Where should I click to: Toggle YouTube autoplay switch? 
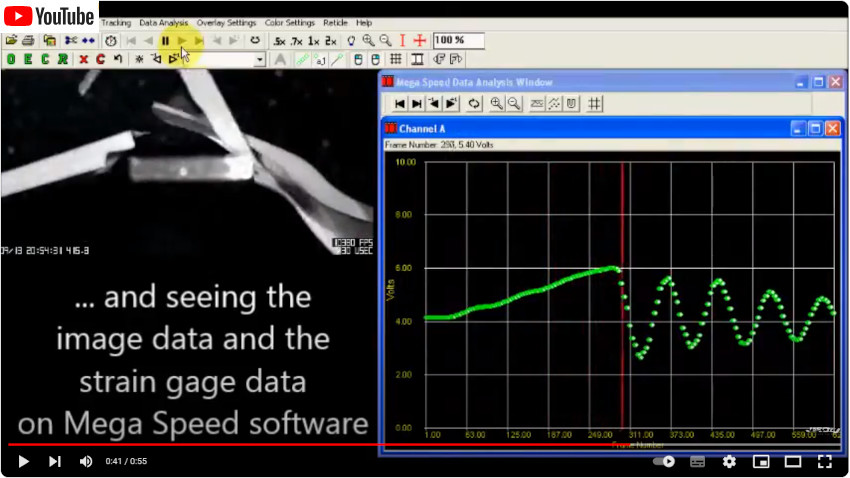(664, 461)
